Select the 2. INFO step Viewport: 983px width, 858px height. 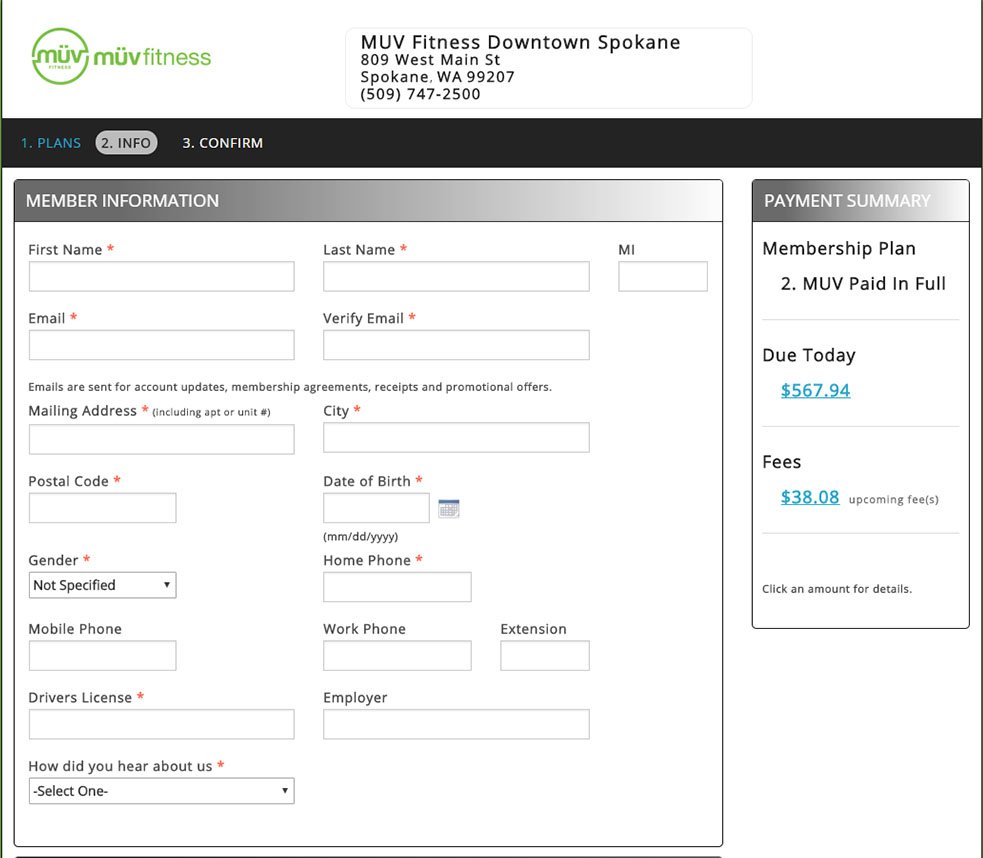click(126, 143)
